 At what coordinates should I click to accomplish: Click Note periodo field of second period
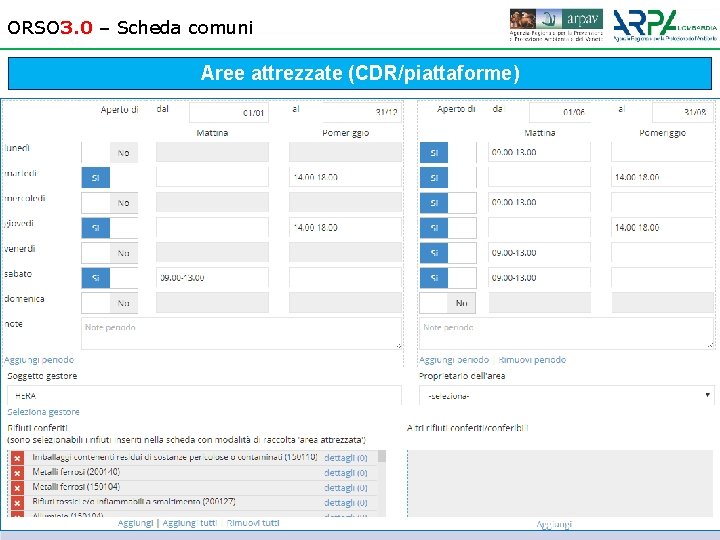click(x=567, y=333)
